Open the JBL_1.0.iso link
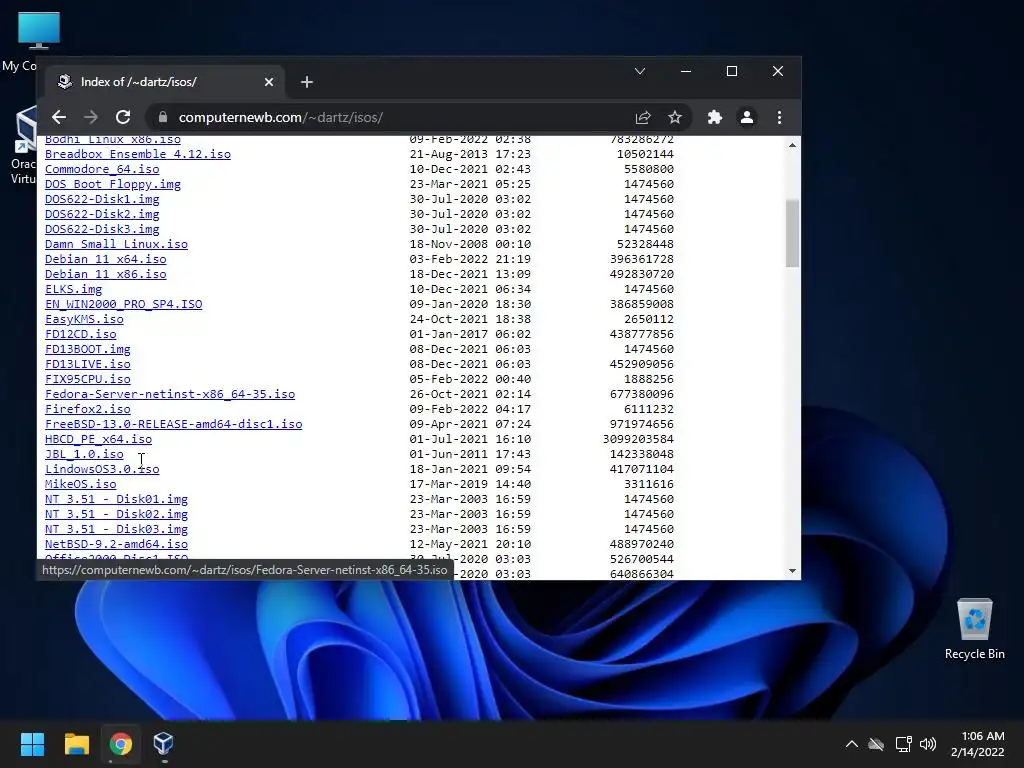 tap(84, 455)
